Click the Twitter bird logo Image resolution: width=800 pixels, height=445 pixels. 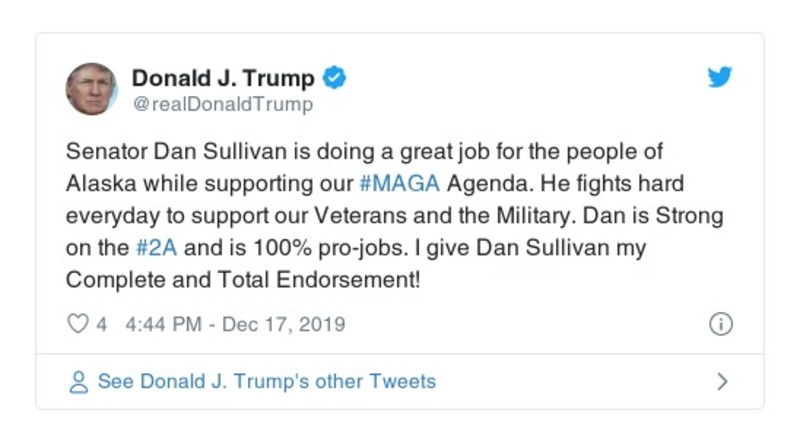pyautogui.click(x=720, y=78)
